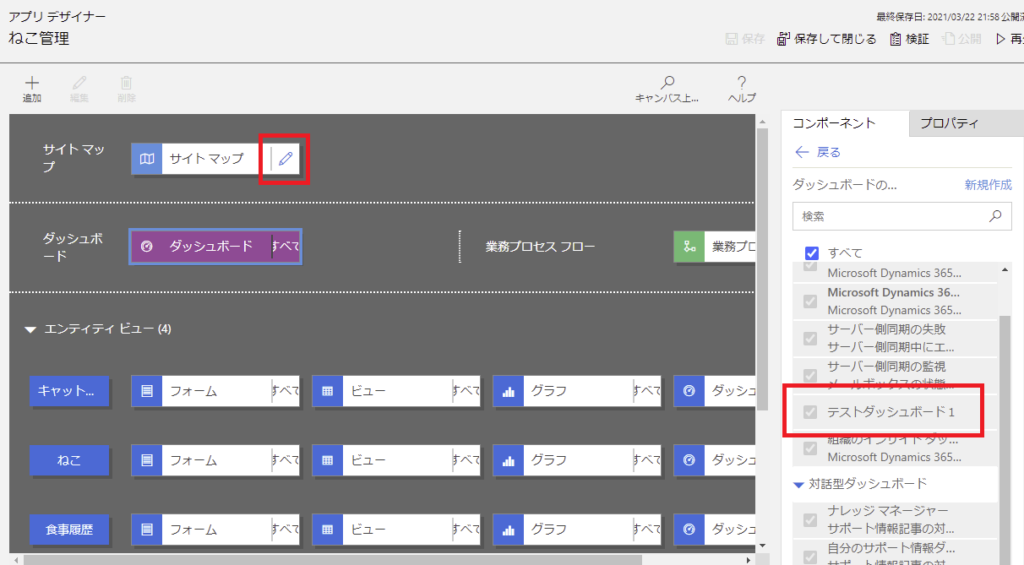
Task: Click the view grid icon in the ねこ row
Action: coord(328,460)
